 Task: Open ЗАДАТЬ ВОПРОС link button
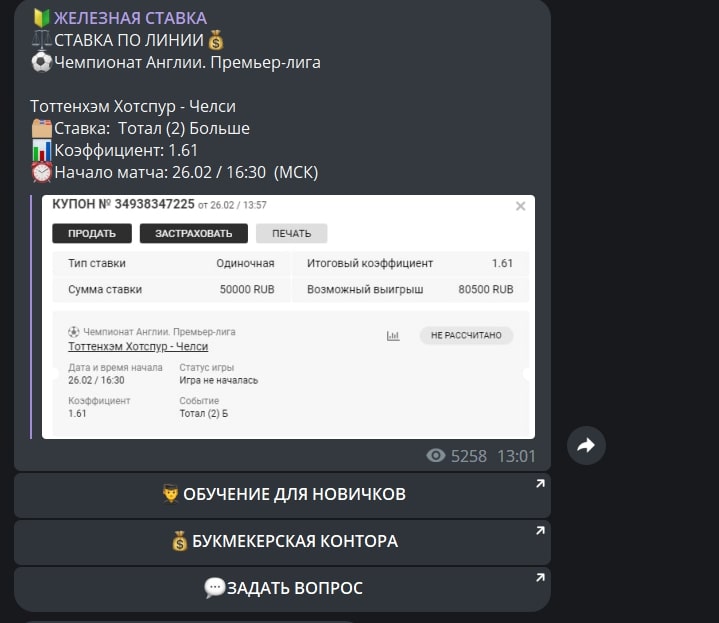click(282, 589)
